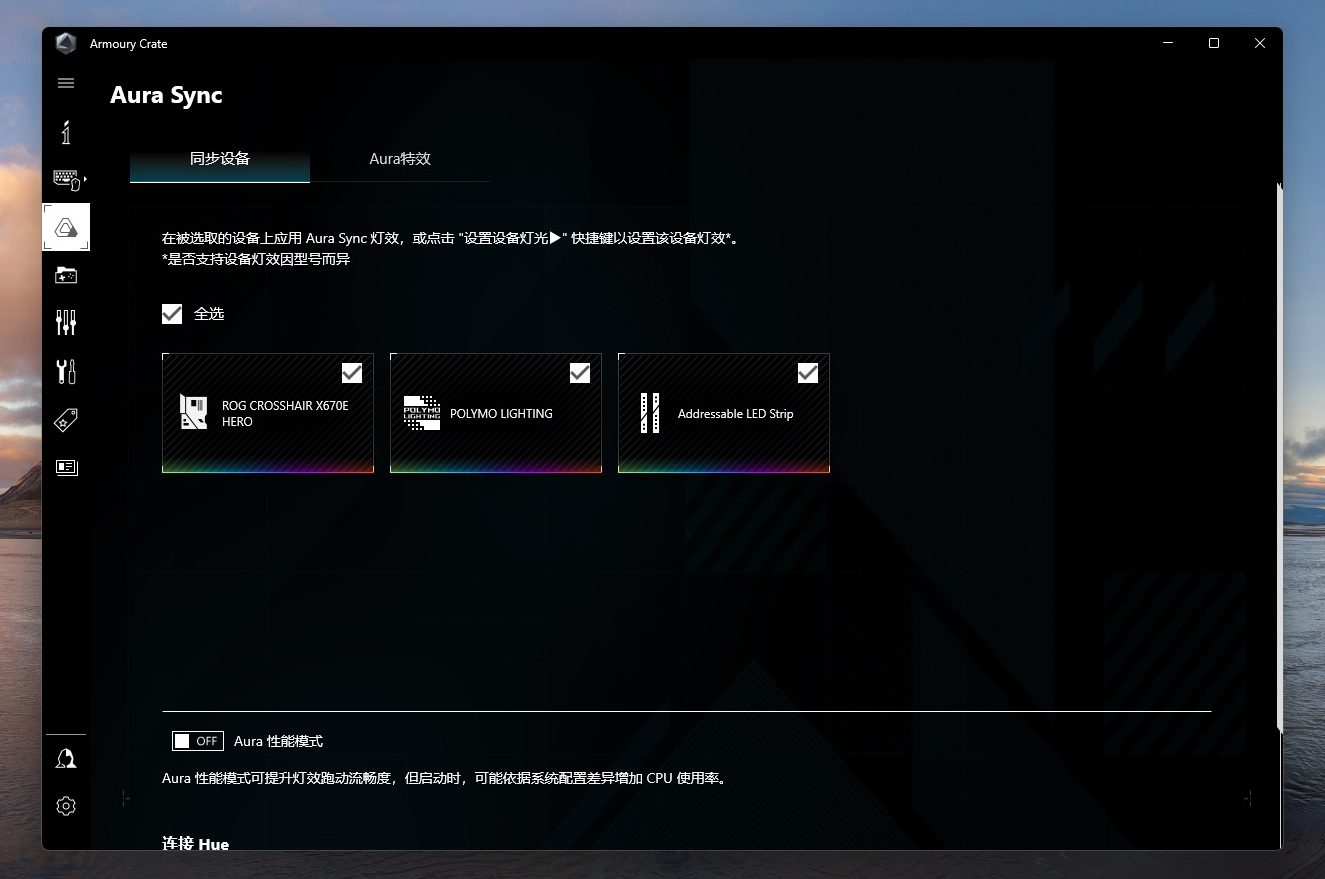Click the Addressable LED Strip icon
The image size is (1325, 879).
650,413
